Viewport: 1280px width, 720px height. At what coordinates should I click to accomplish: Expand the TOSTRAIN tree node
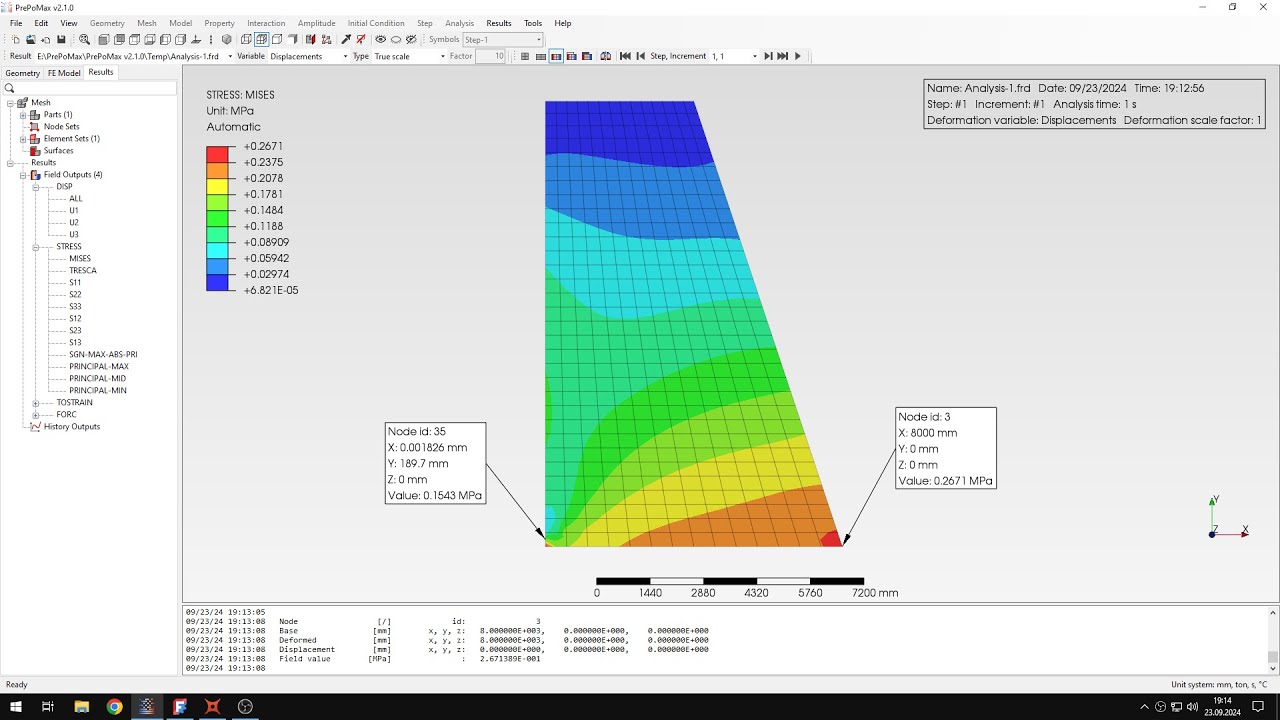click(x=35, y=402)
